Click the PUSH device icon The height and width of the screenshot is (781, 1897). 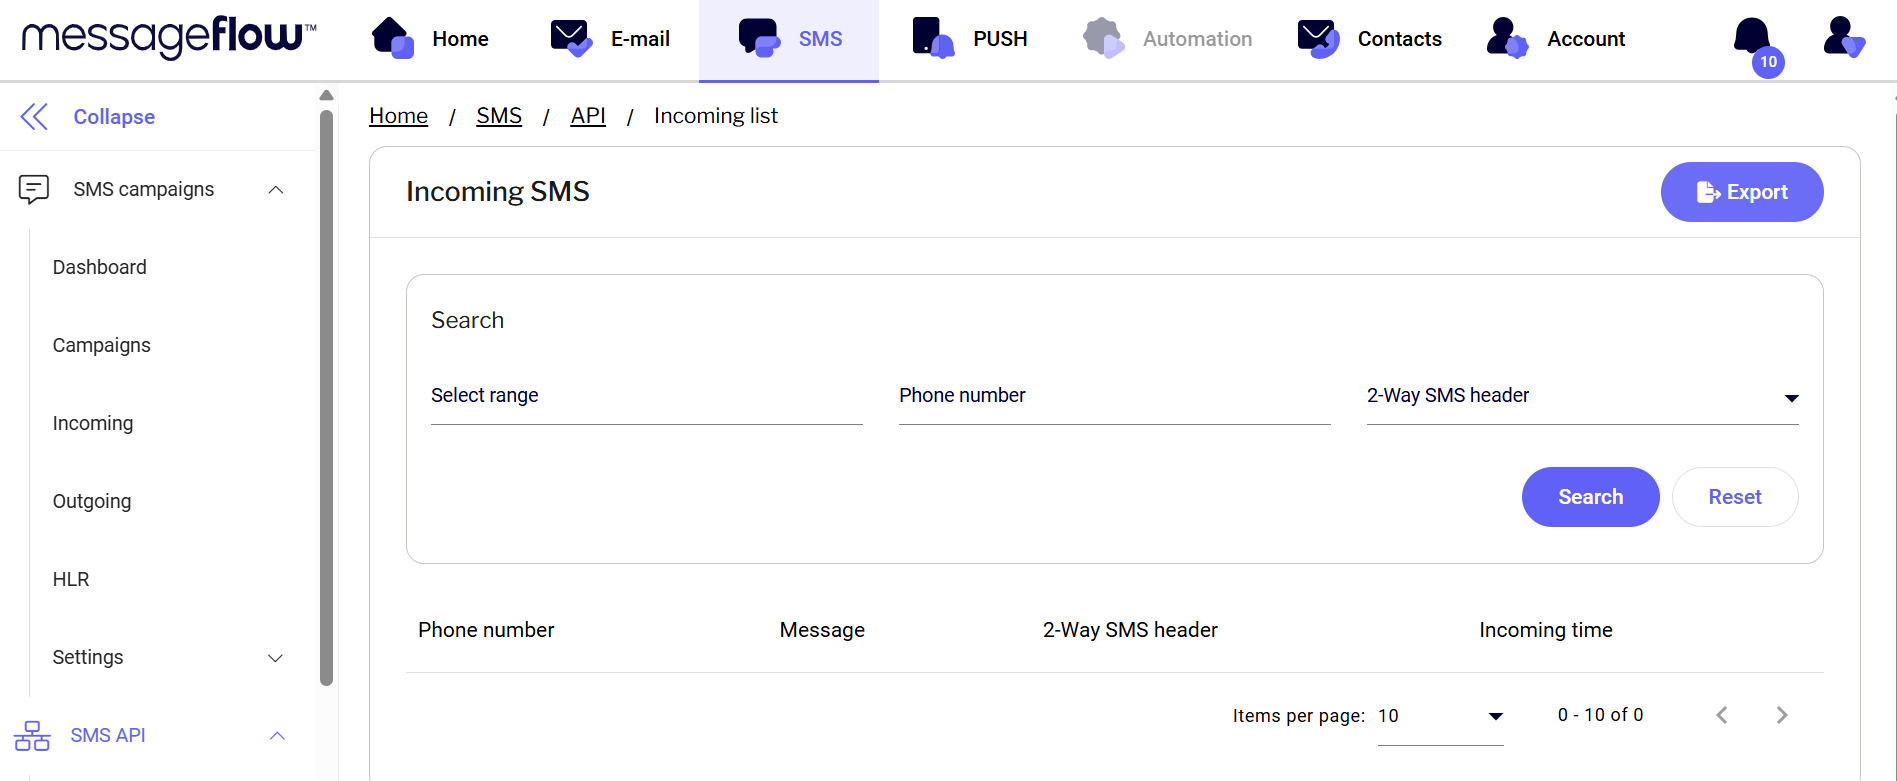click(x=932, y=38)
